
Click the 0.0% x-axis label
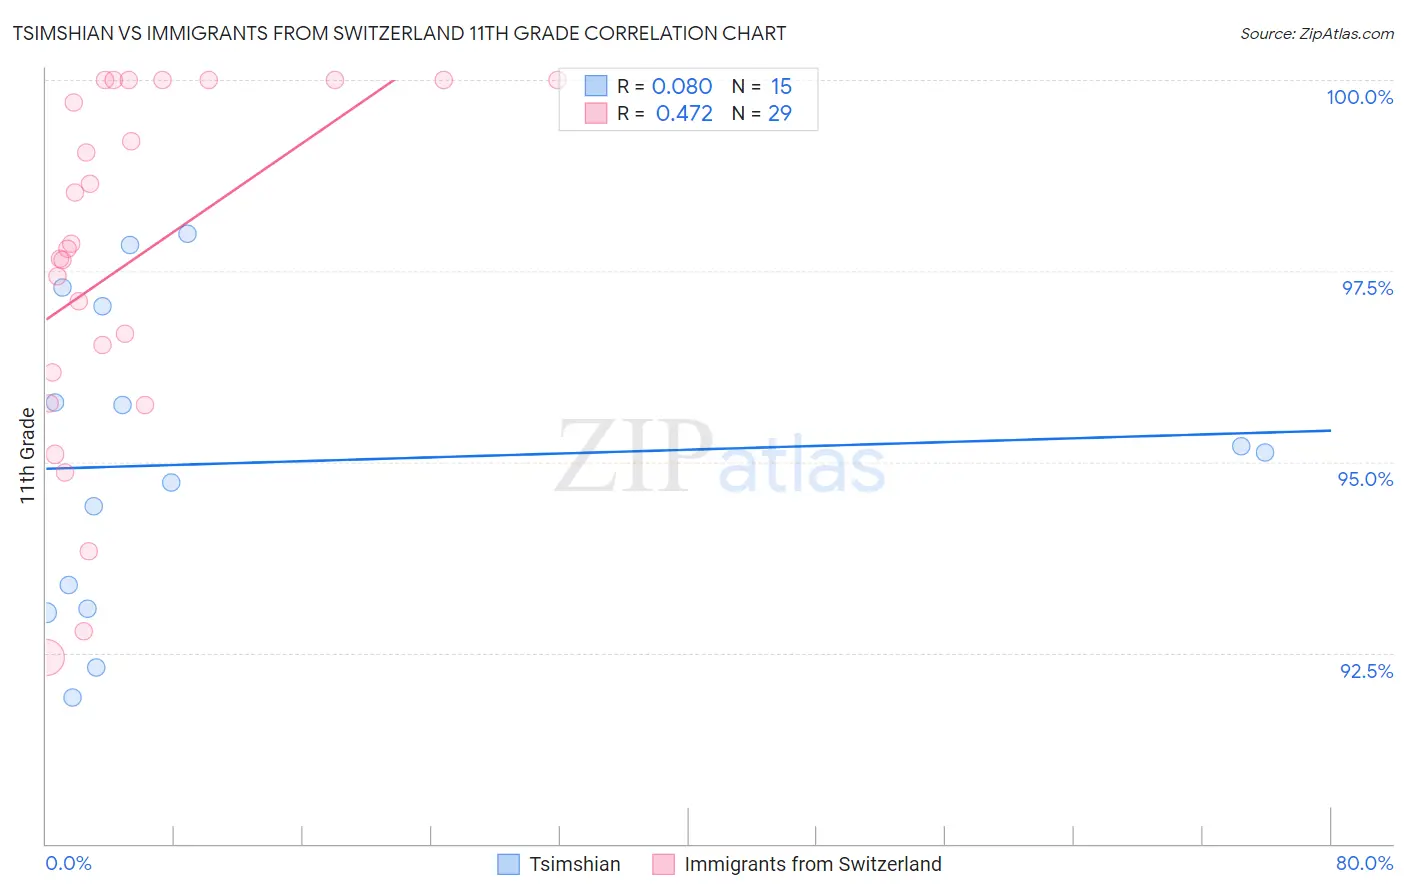pos(68,863)
